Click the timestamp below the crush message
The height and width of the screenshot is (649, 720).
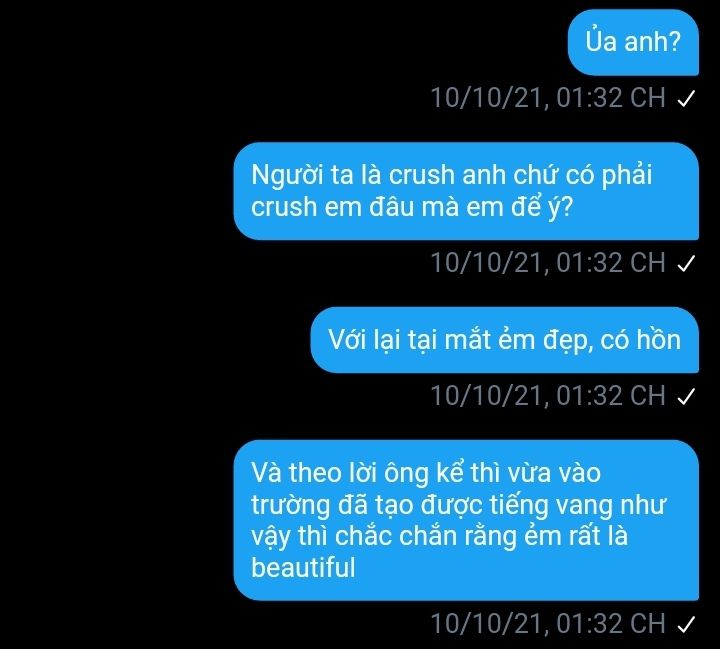pos(548,263)
